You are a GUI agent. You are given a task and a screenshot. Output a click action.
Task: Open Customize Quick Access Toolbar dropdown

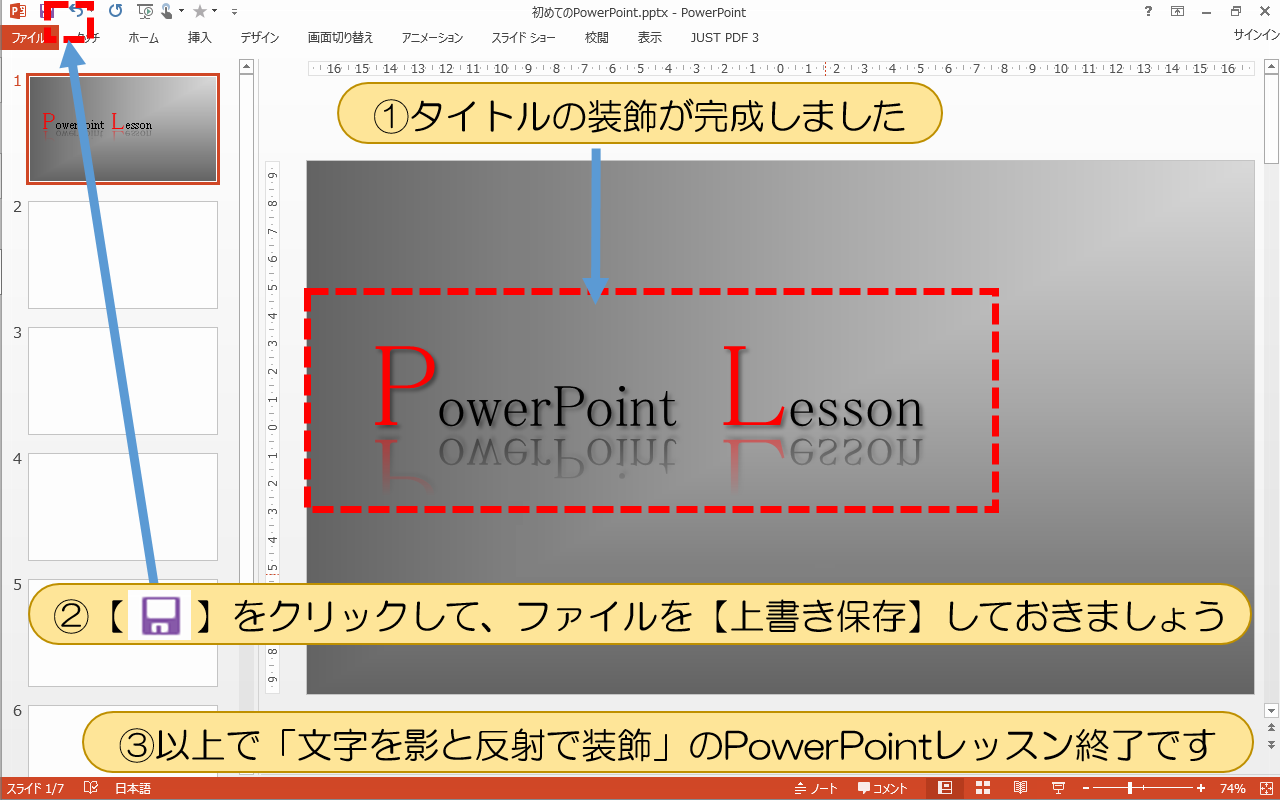pyautogui.click(x=234, y=12)
